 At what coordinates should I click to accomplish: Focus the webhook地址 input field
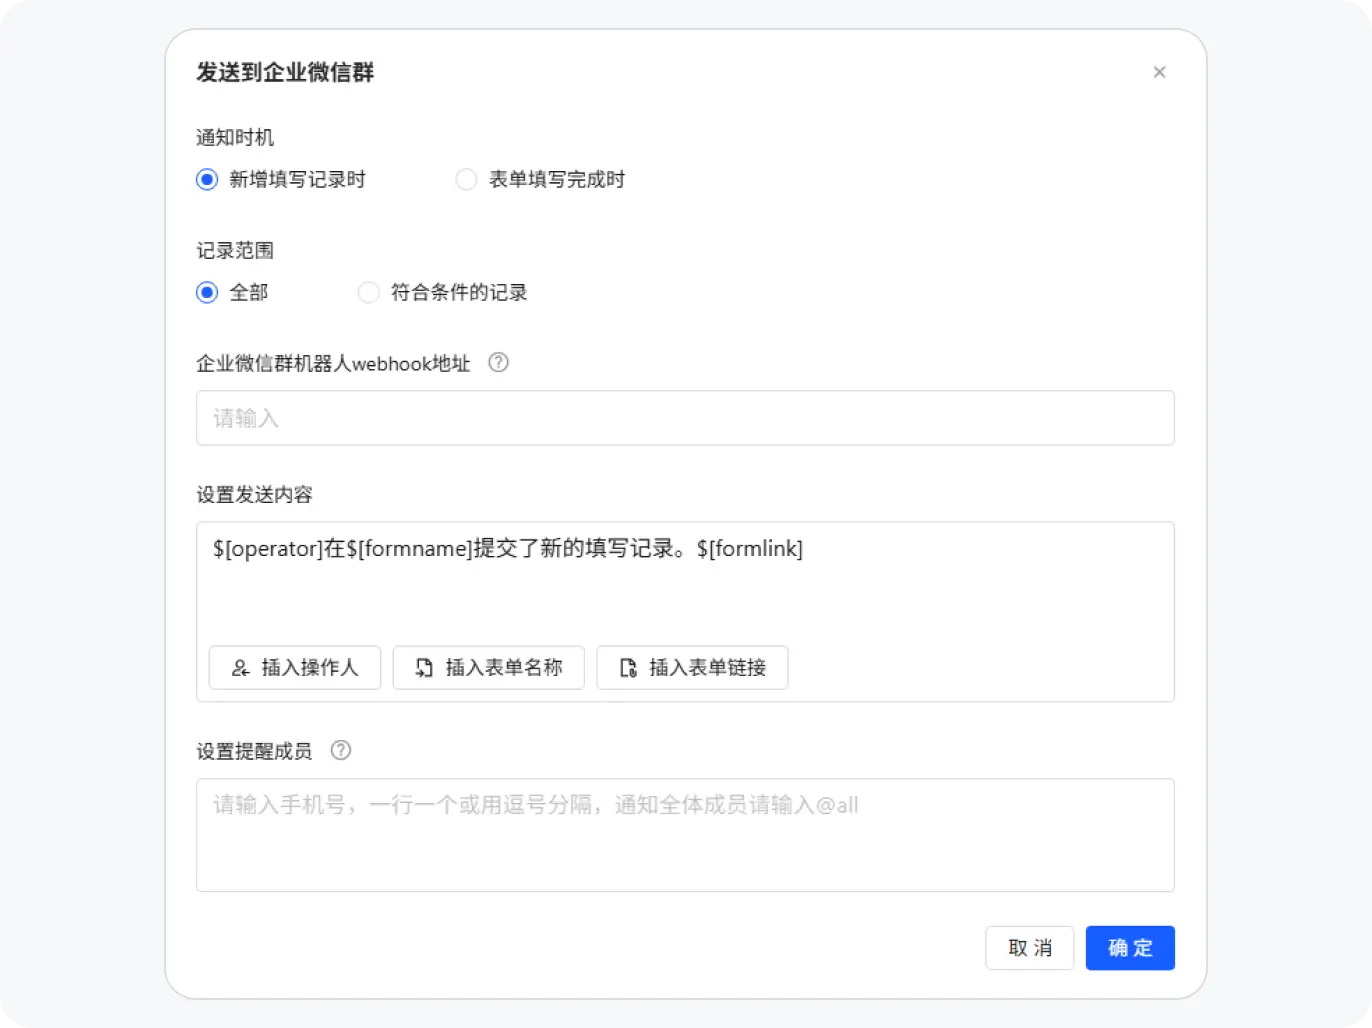[685, 418]
